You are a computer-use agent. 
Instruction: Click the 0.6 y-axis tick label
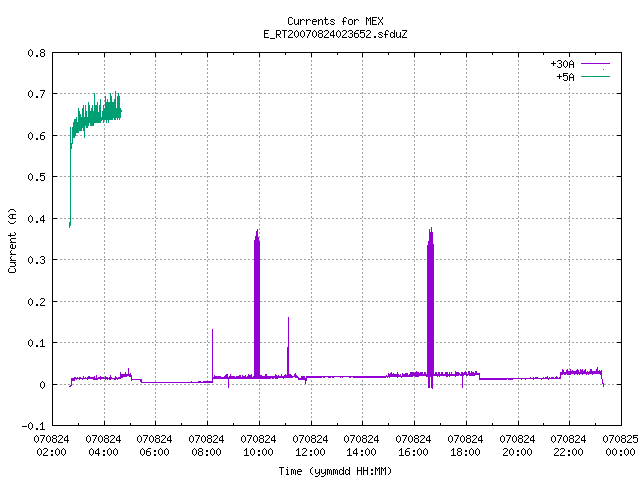(x=36, y=136)
